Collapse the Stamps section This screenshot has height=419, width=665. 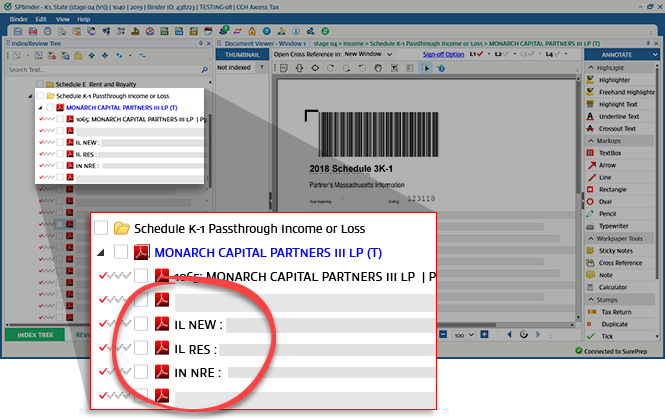pyautogui.click(x=591, y=300)
